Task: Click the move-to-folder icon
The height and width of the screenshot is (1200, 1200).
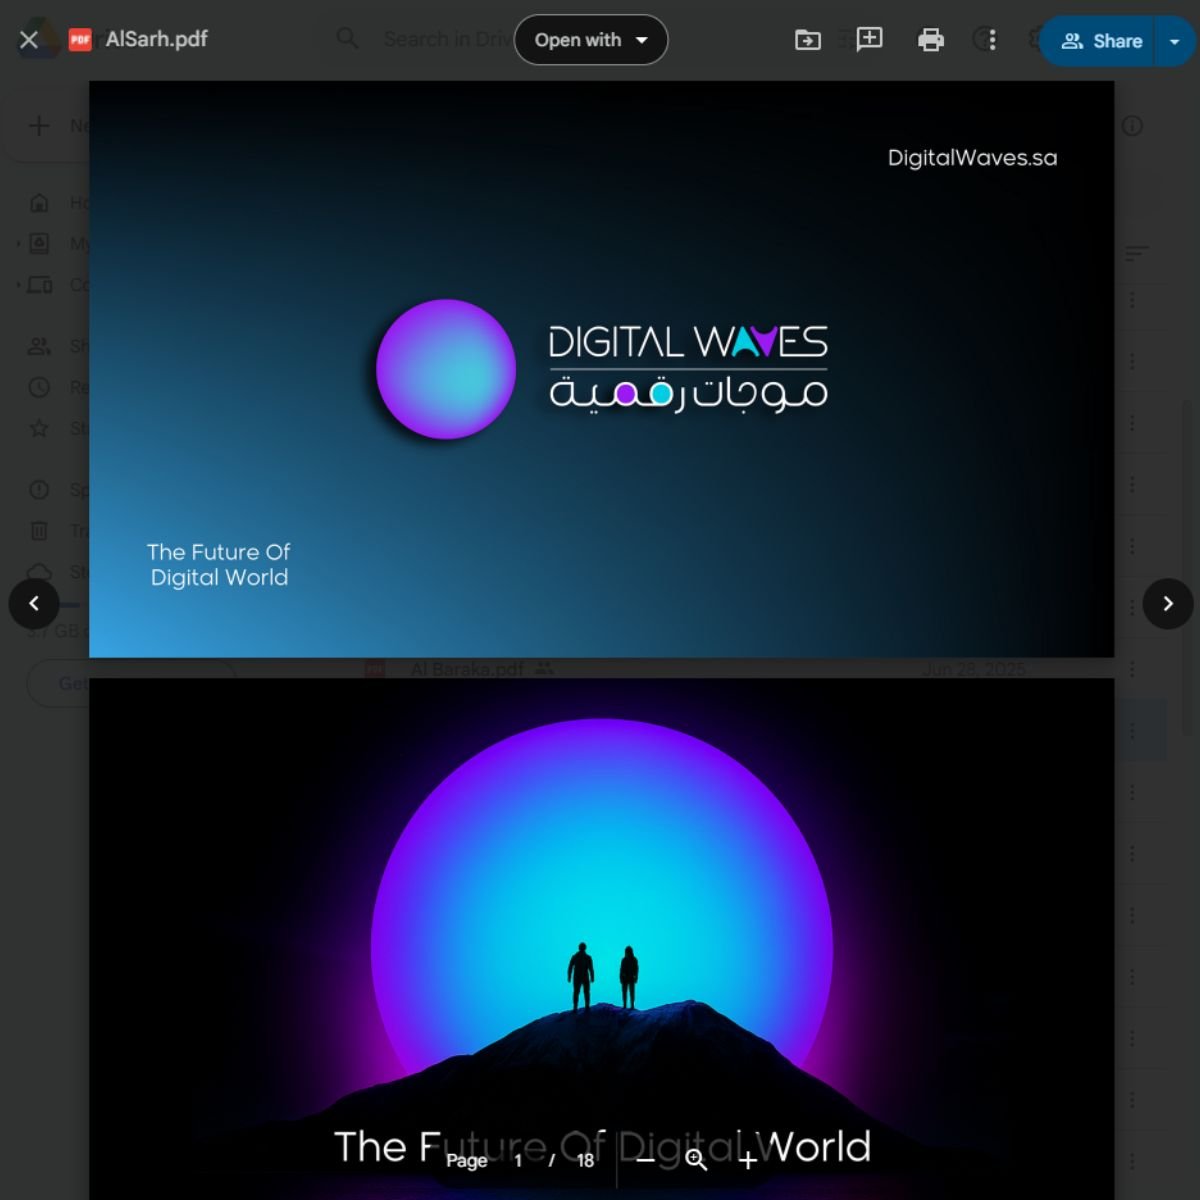Action: click(808, 40)
